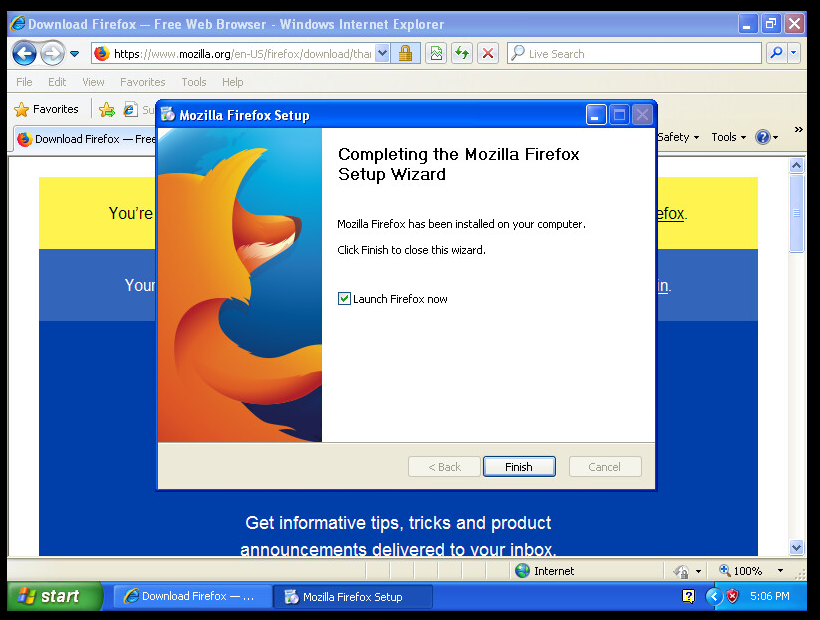Click the 5:06 PM system clock

[769, 596]
